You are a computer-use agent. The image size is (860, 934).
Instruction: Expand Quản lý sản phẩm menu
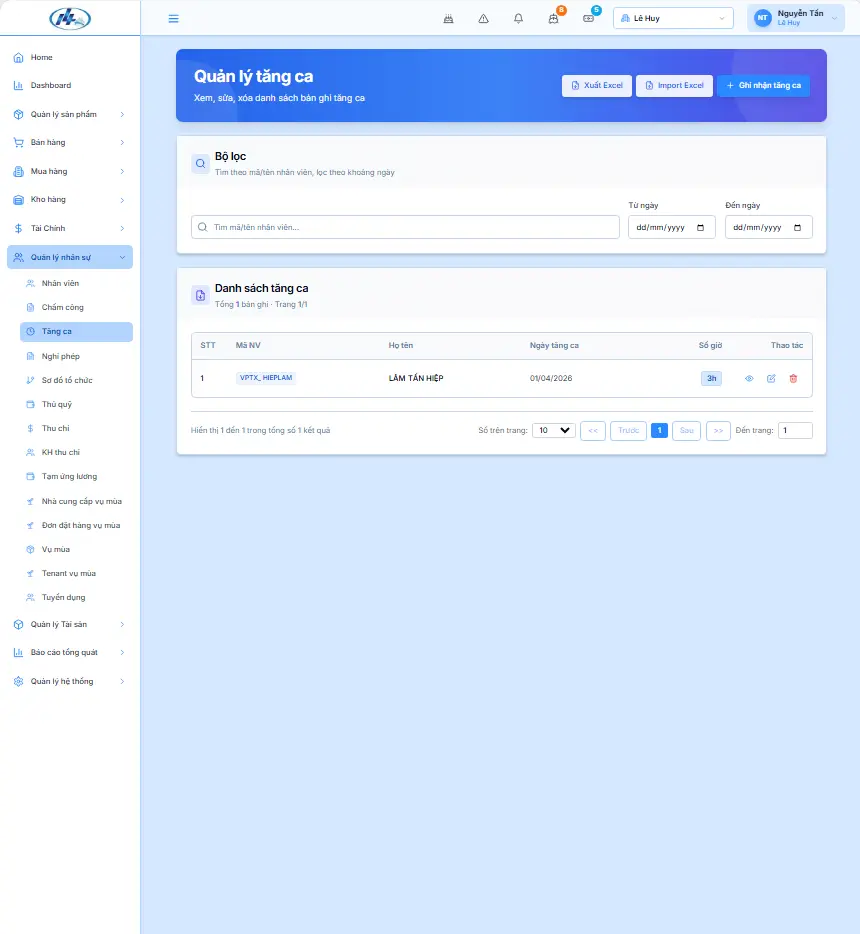pyautogui.click(x=70, y=114)
